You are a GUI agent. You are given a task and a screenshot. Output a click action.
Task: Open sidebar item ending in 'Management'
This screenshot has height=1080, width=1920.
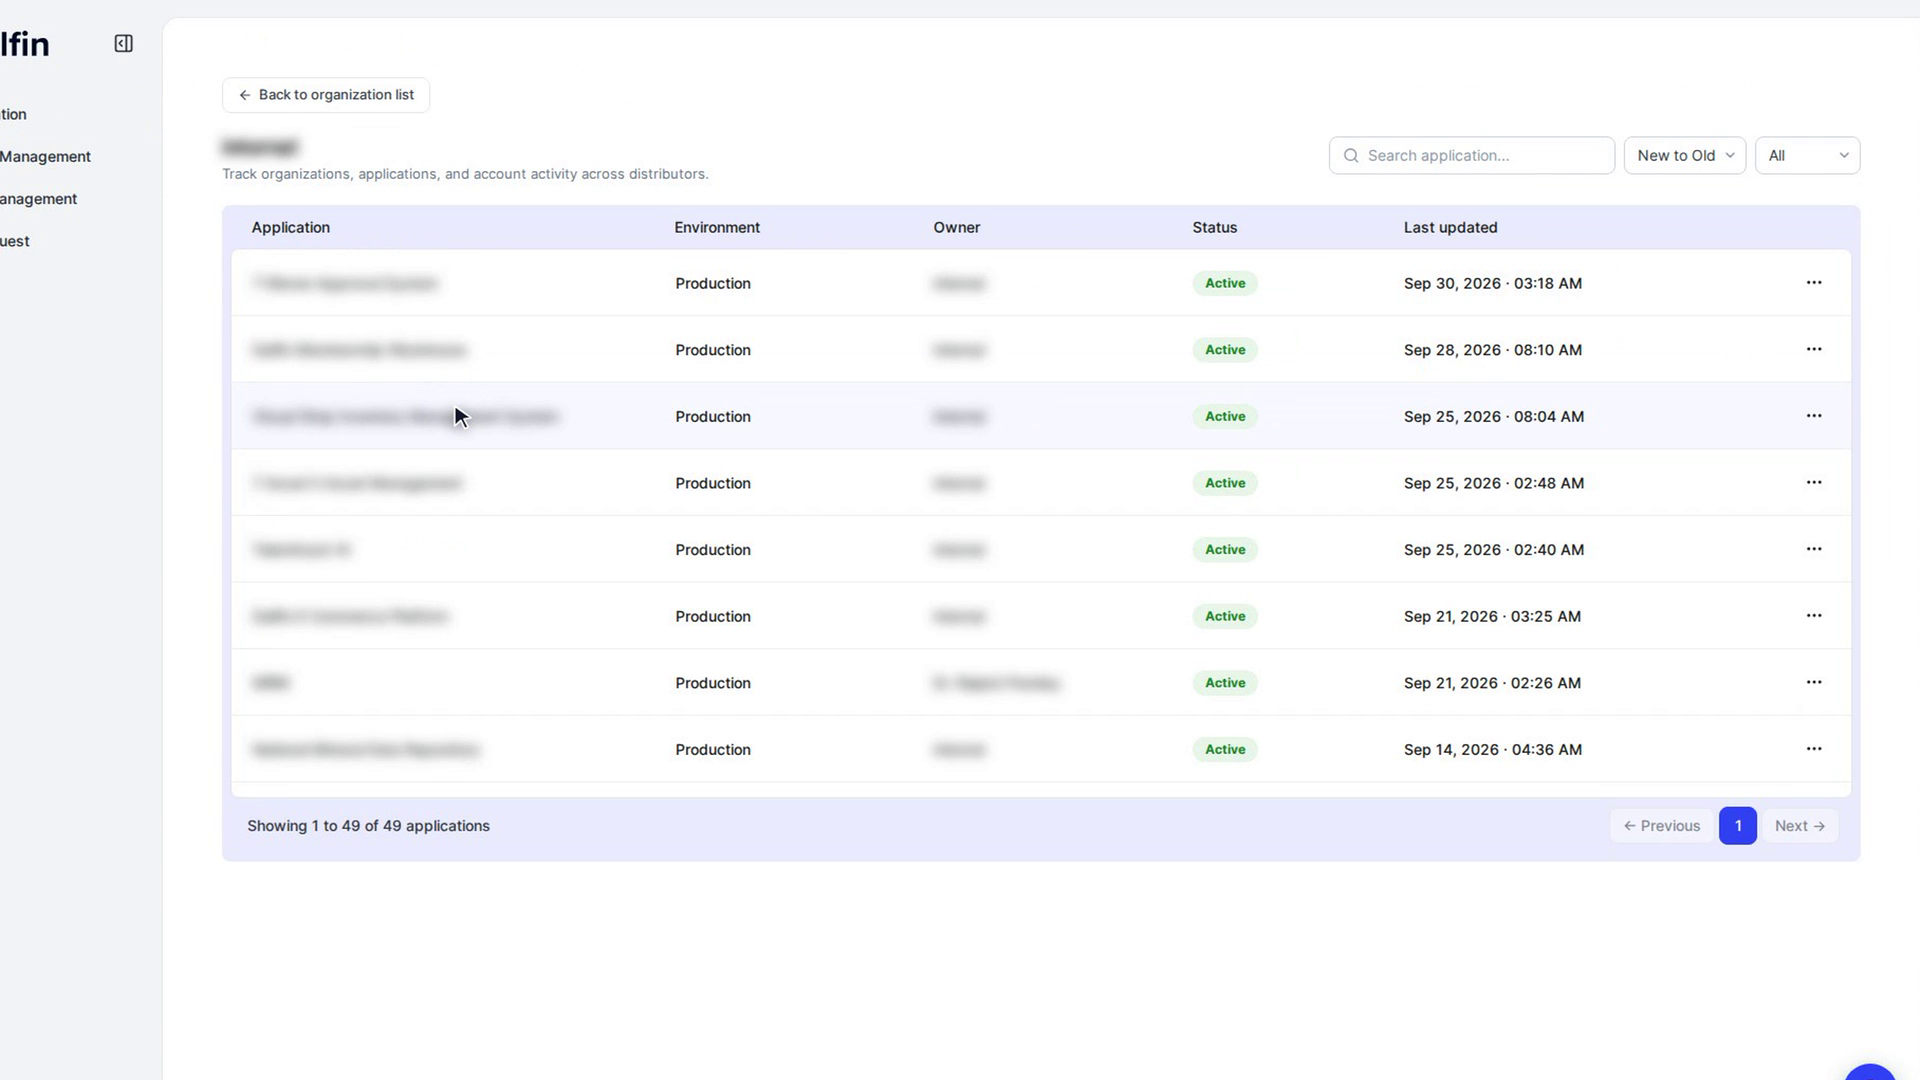45,157
